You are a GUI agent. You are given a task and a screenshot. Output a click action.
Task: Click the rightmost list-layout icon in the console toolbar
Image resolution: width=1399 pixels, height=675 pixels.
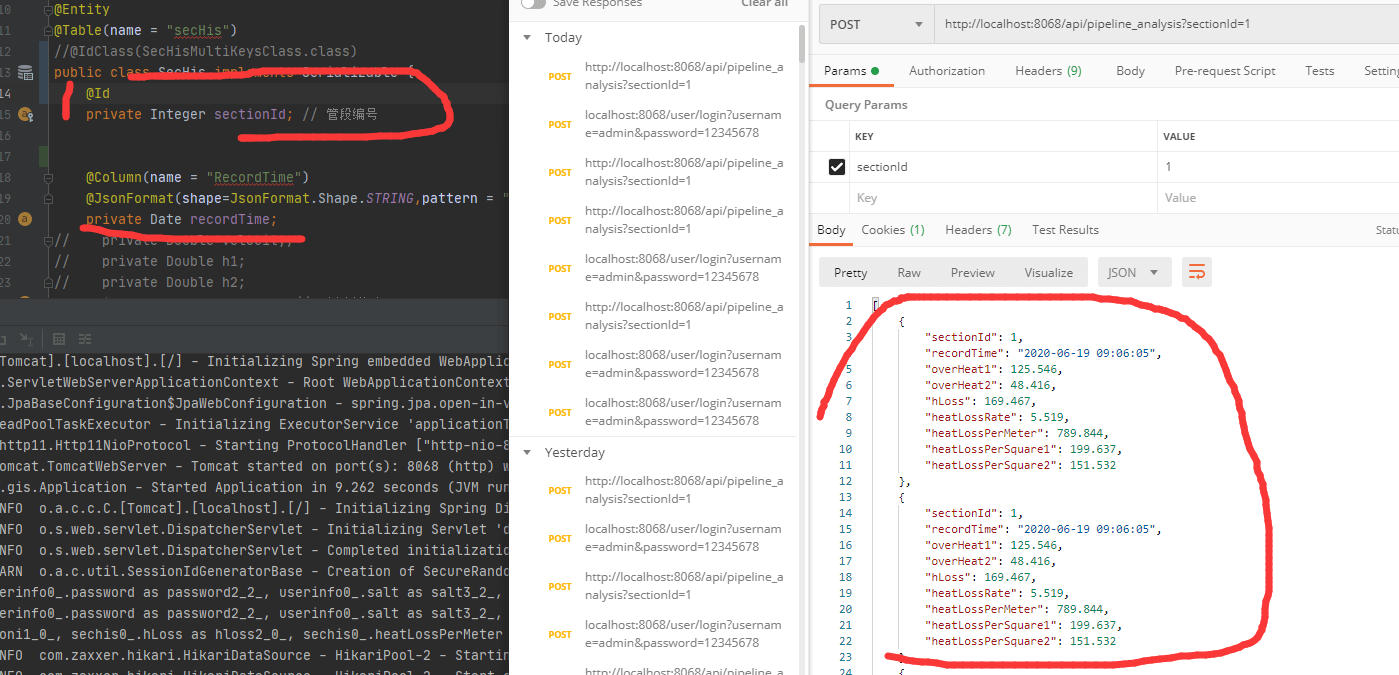[x=86, y=339]
